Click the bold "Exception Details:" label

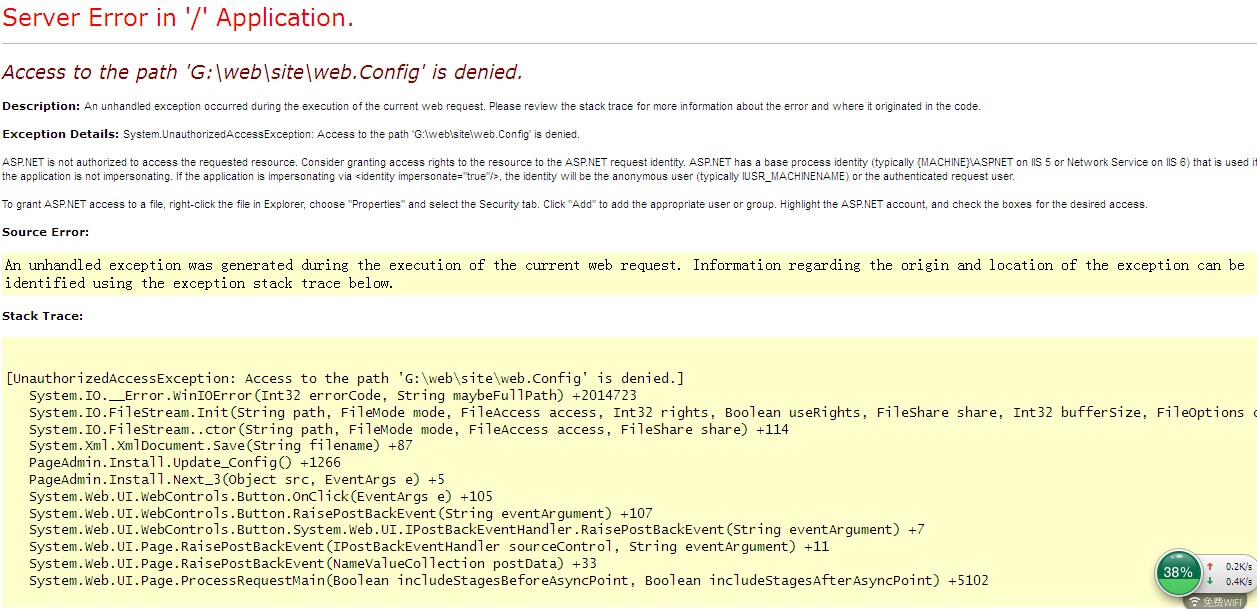(60, 134)
